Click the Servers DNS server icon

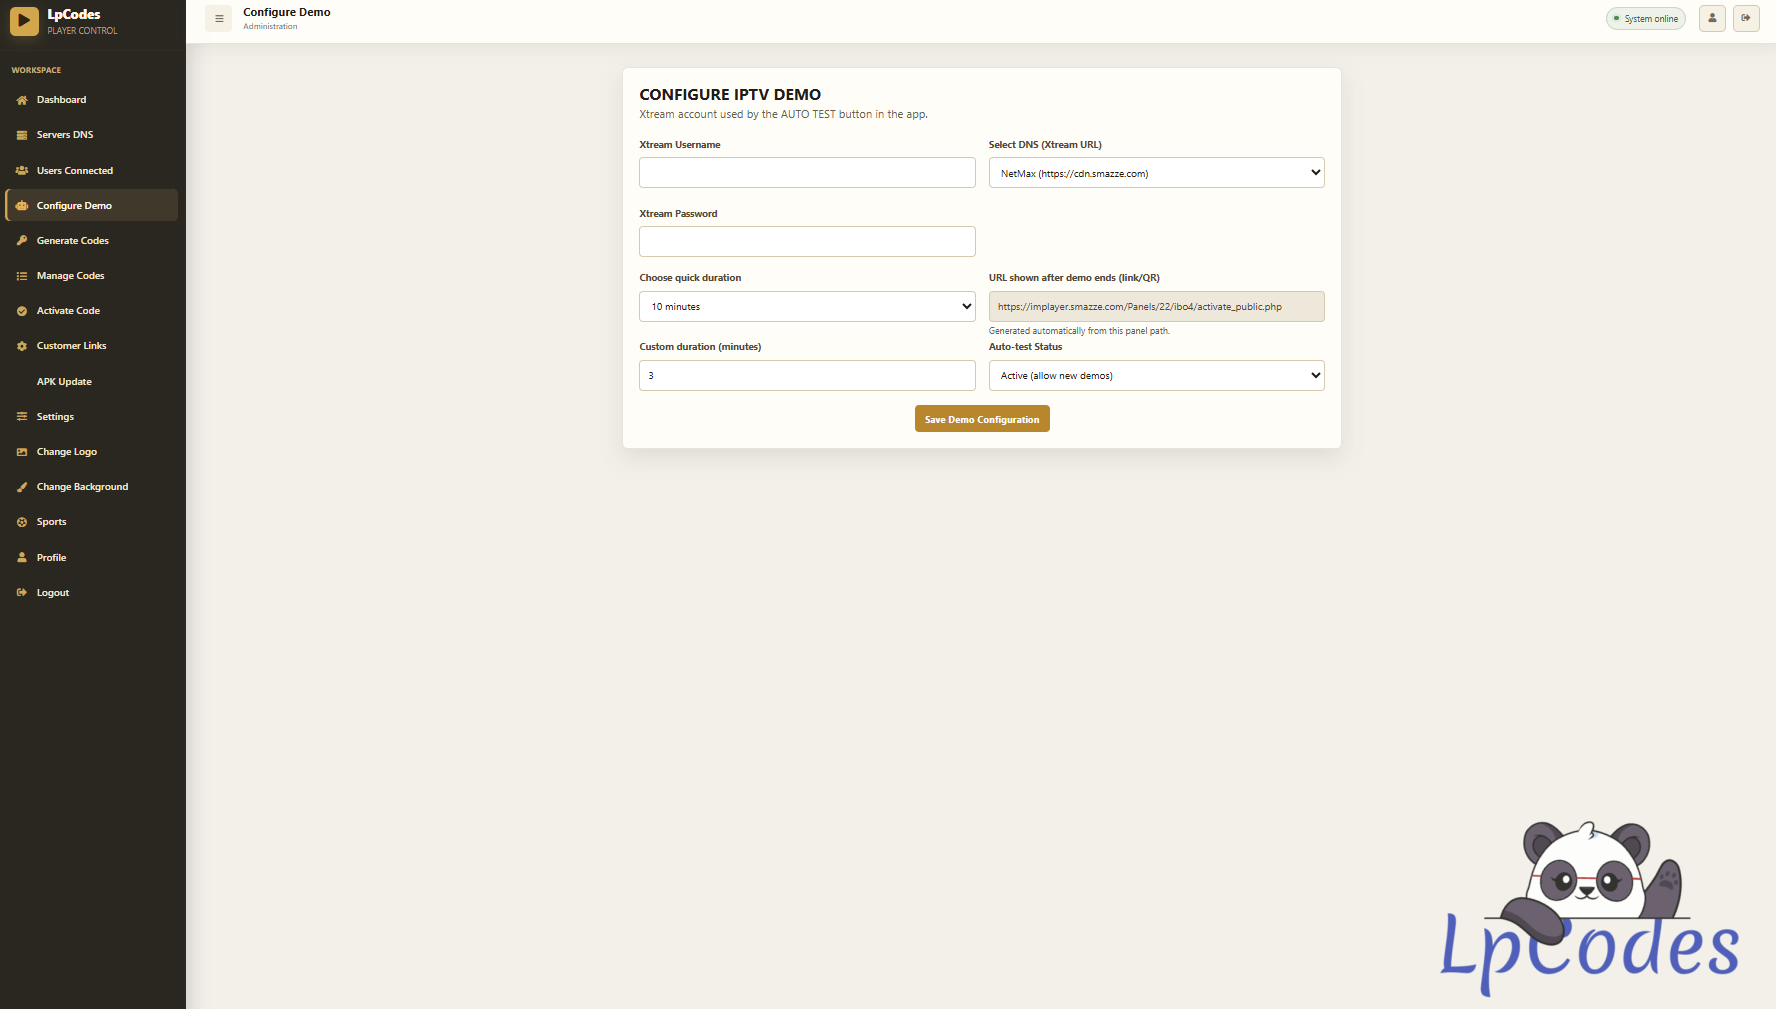coord(22,135)
